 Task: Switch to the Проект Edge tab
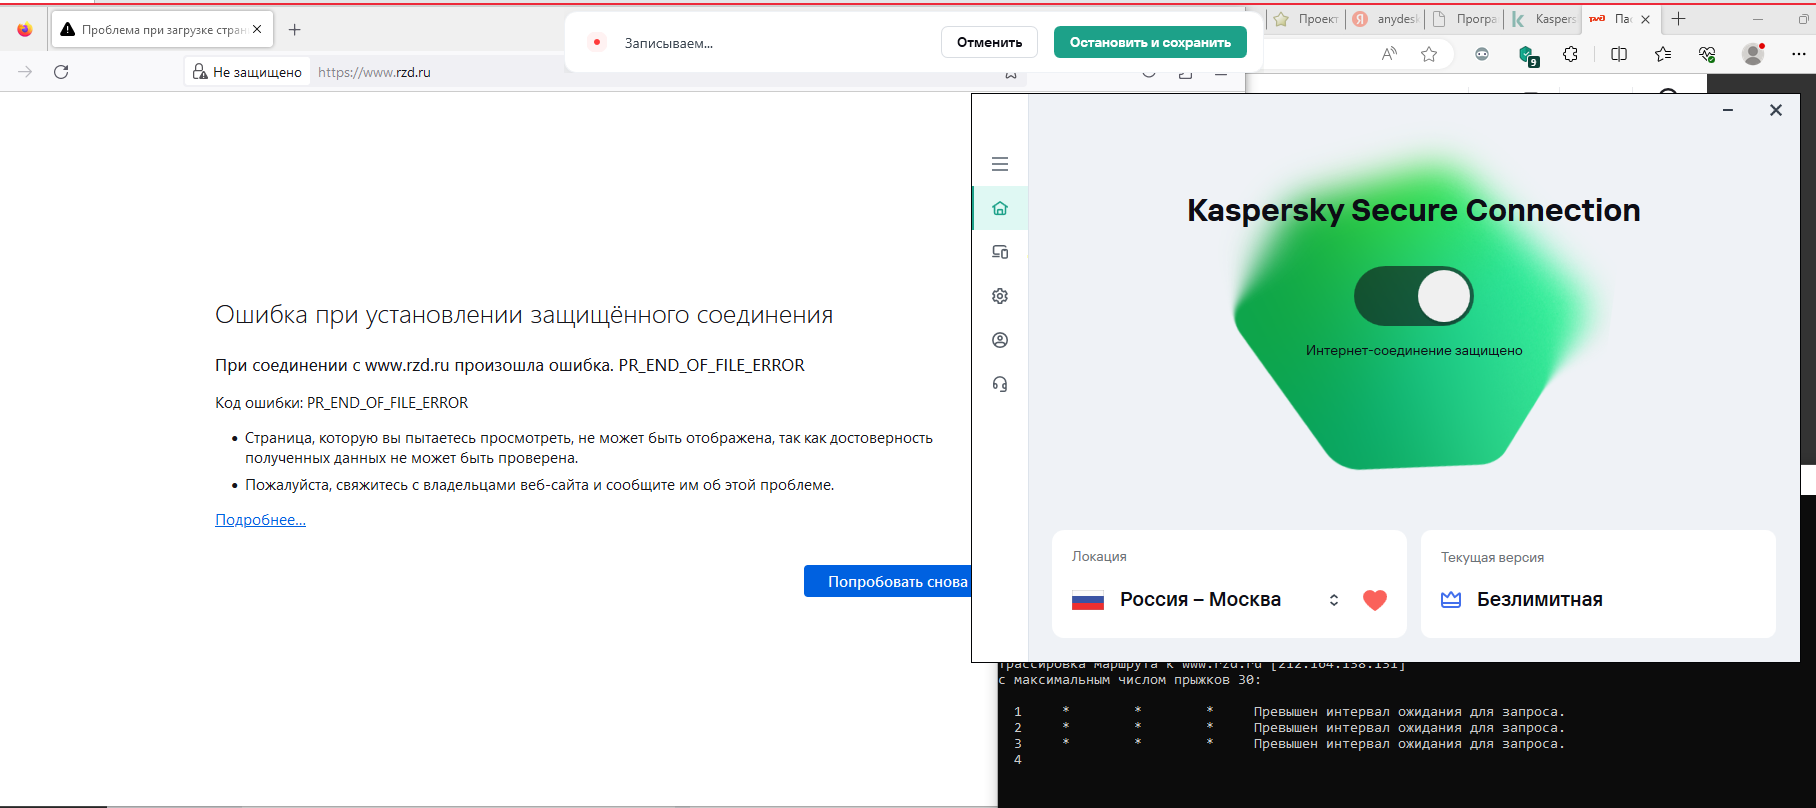coord(1306,19)
